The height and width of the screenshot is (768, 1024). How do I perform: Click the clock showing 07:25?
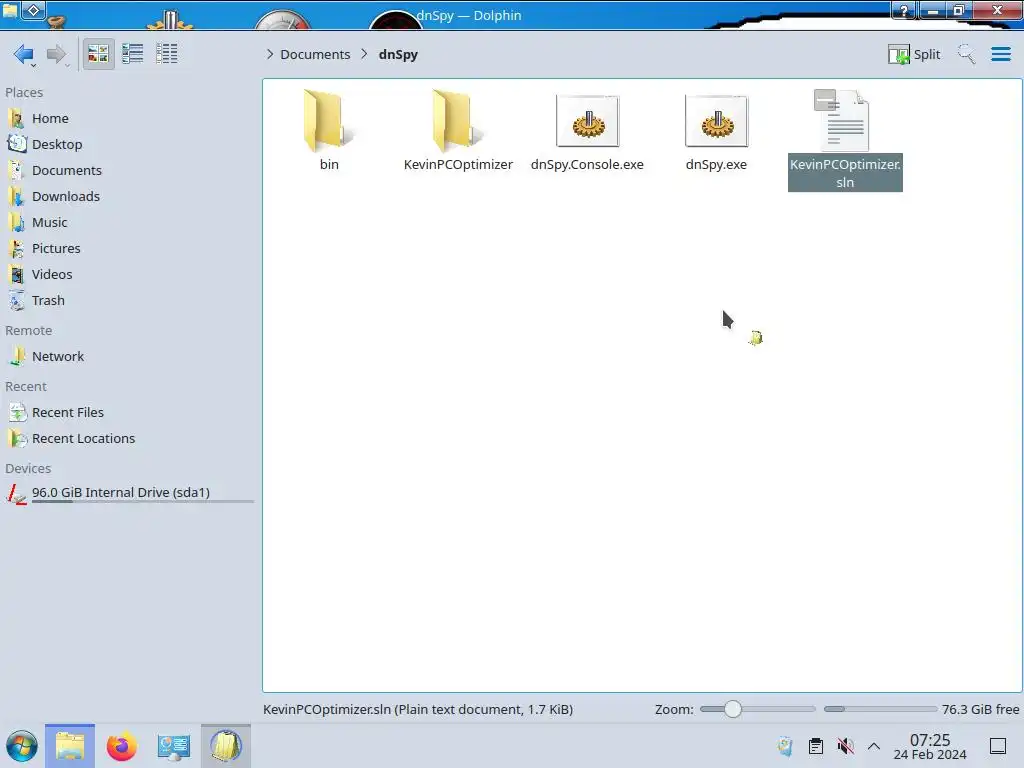coord(930,746)
